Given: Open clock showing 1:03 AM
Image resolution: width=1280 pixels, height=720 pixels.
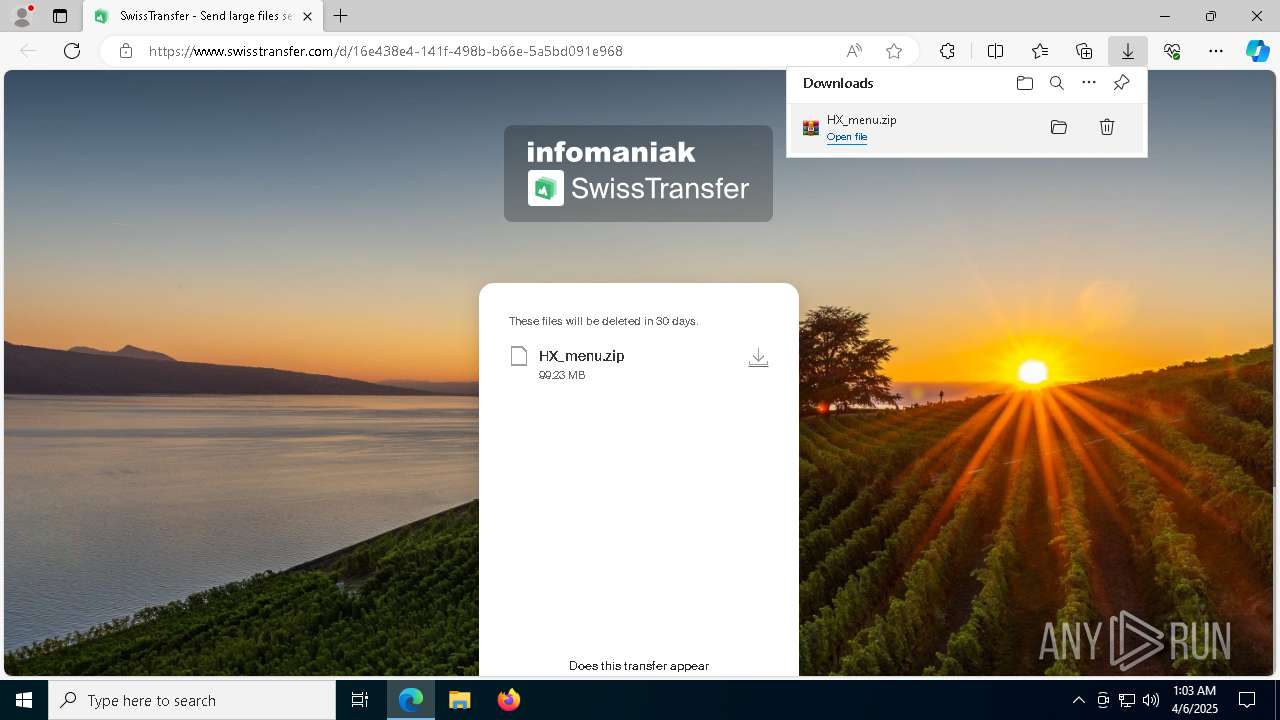Looking at the screenshot, I should [x=1194, y=700].
